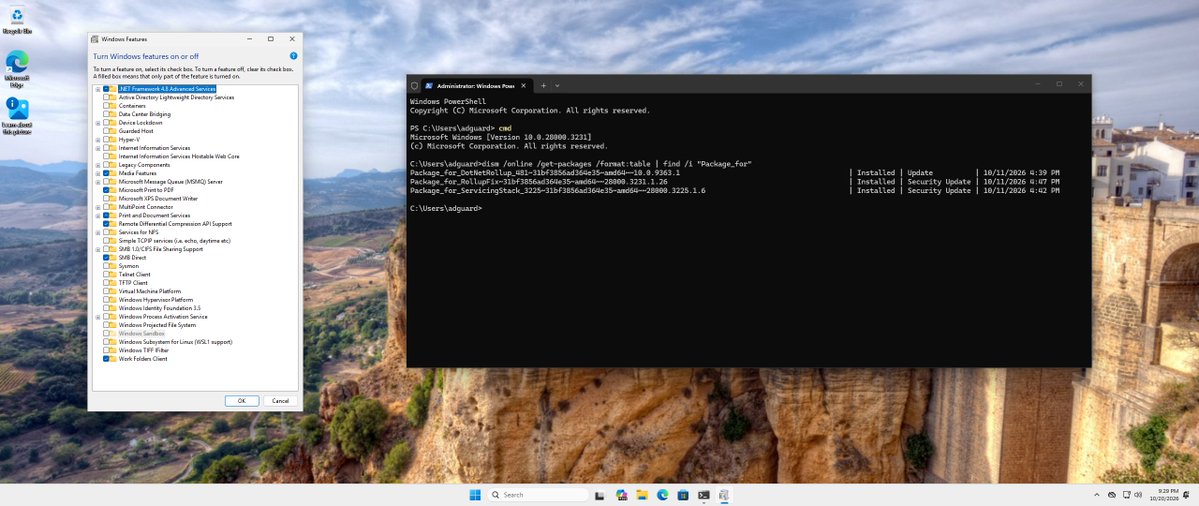Click Cancel in Windows Features
The width and height of the screenshot is (1199, 506).
pos(281,401)
